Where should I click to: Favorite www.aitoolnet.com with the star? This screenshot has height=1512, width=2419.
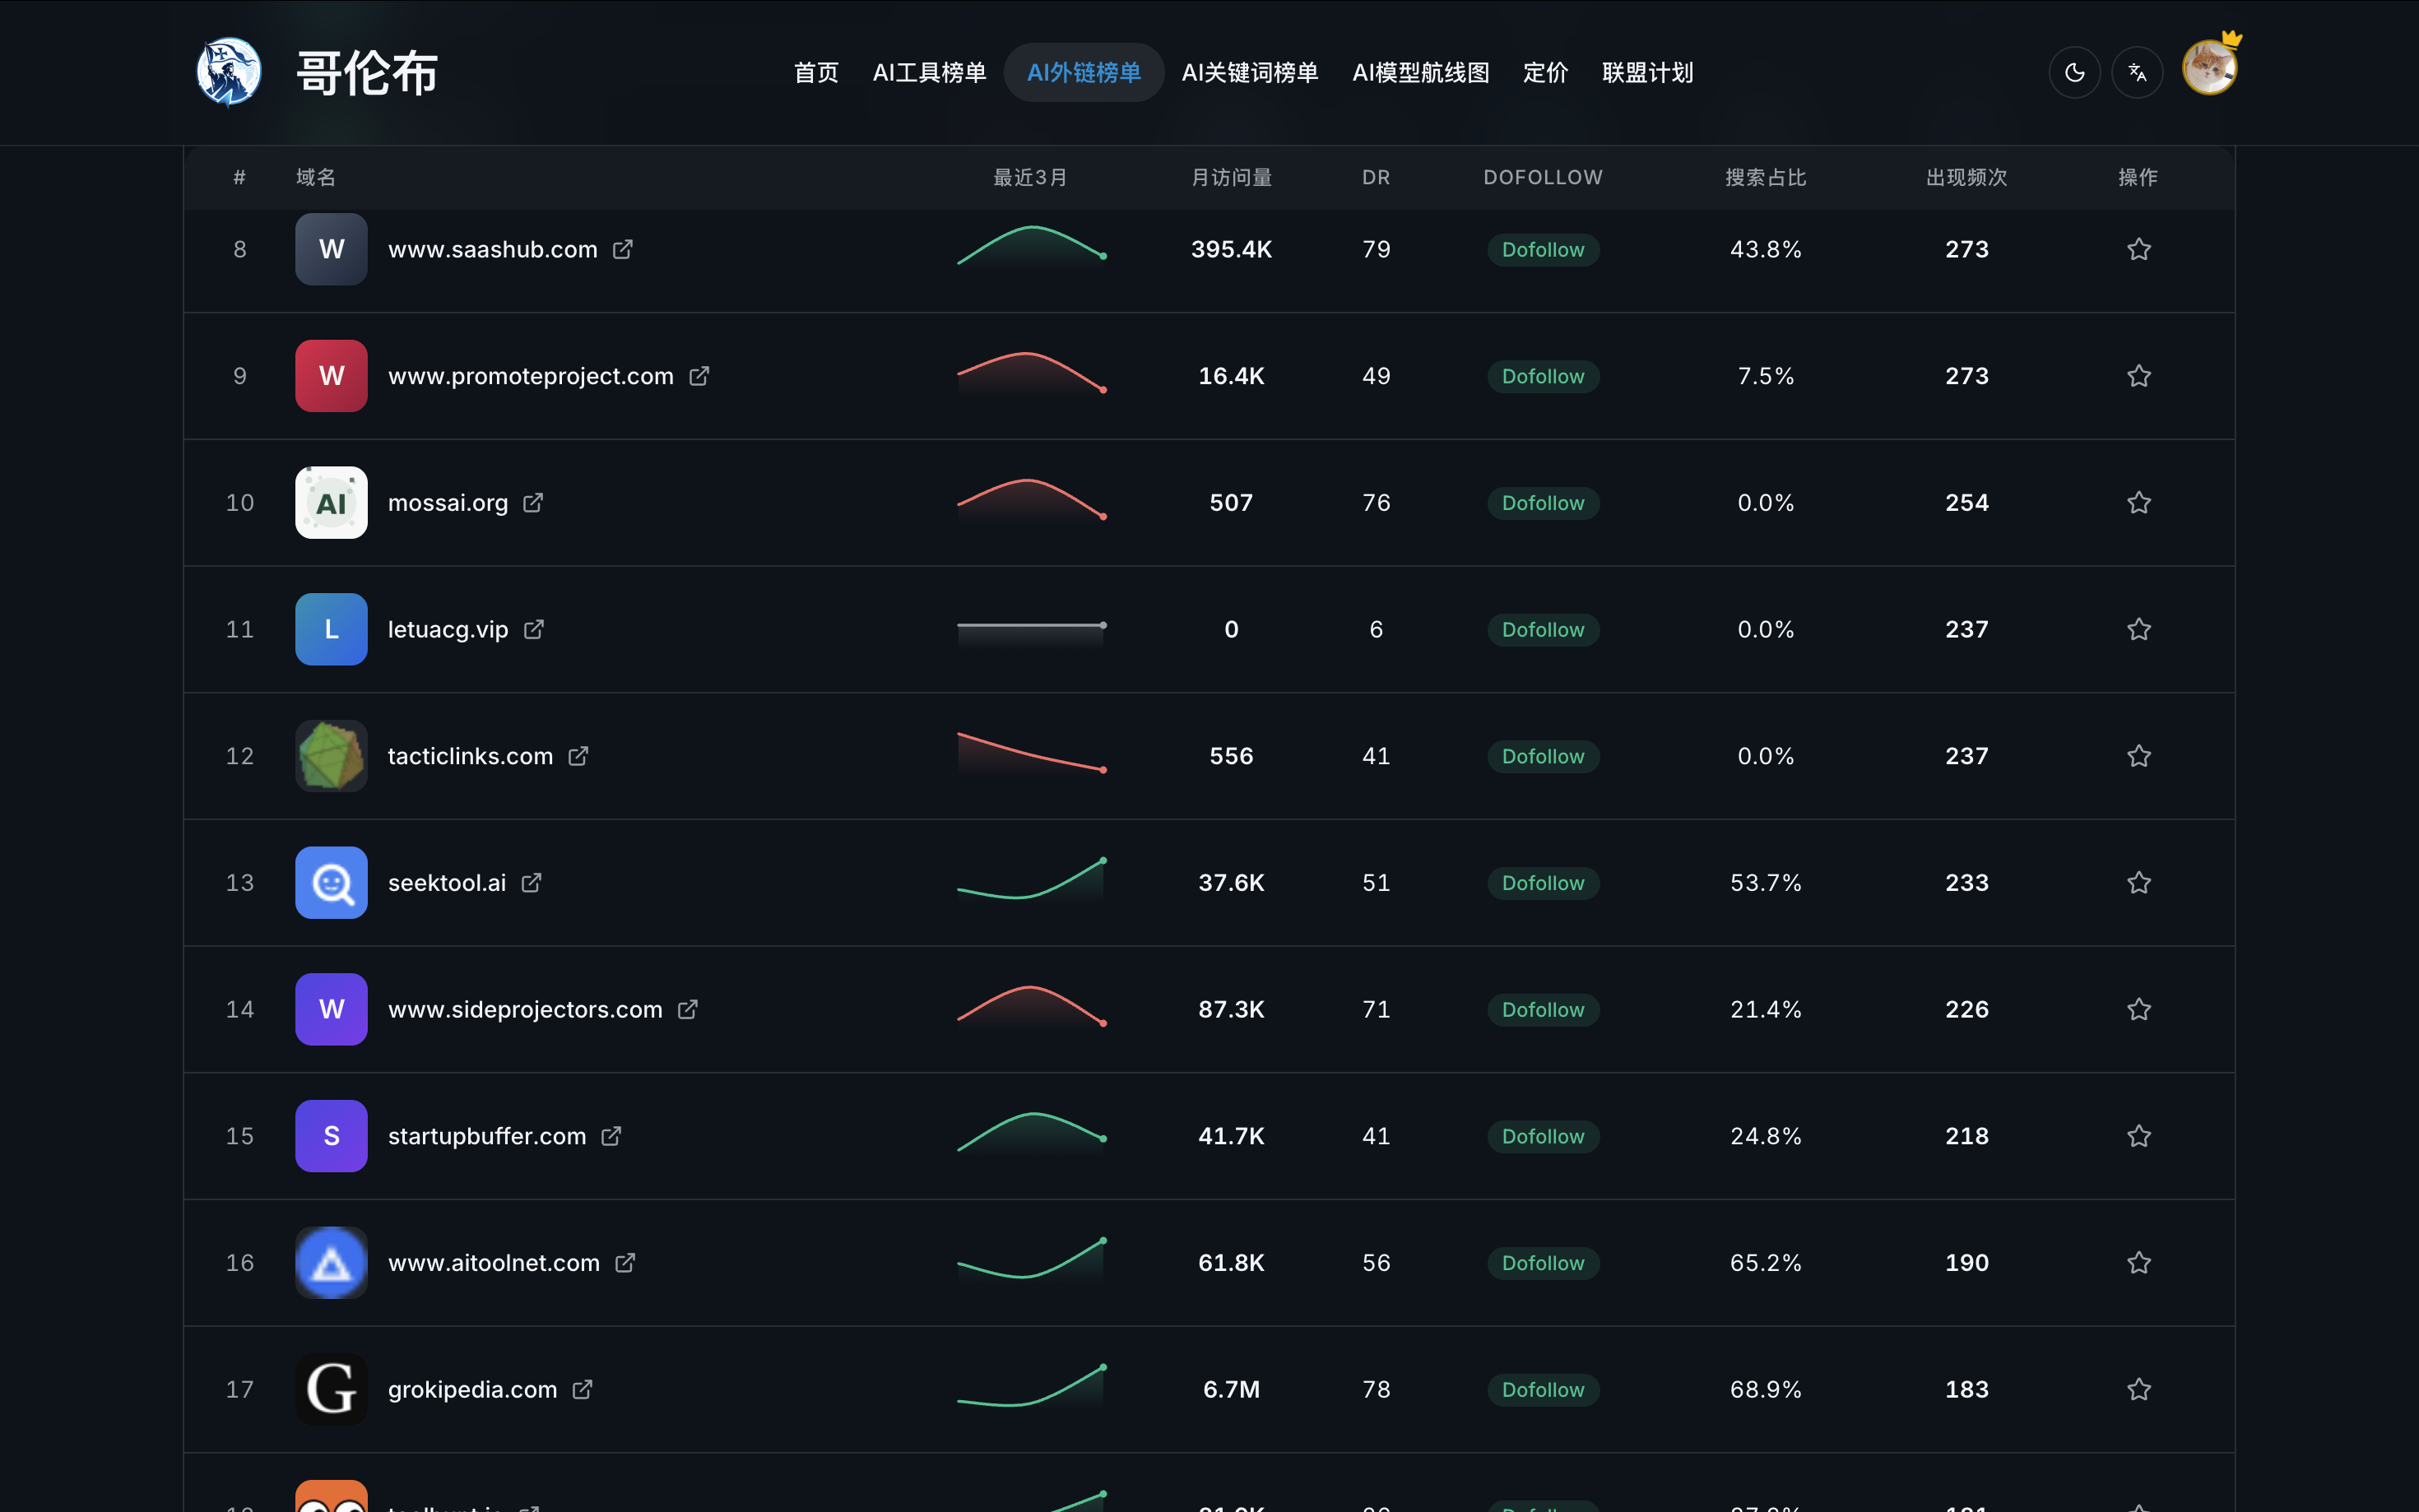tap(2138, 1263)
